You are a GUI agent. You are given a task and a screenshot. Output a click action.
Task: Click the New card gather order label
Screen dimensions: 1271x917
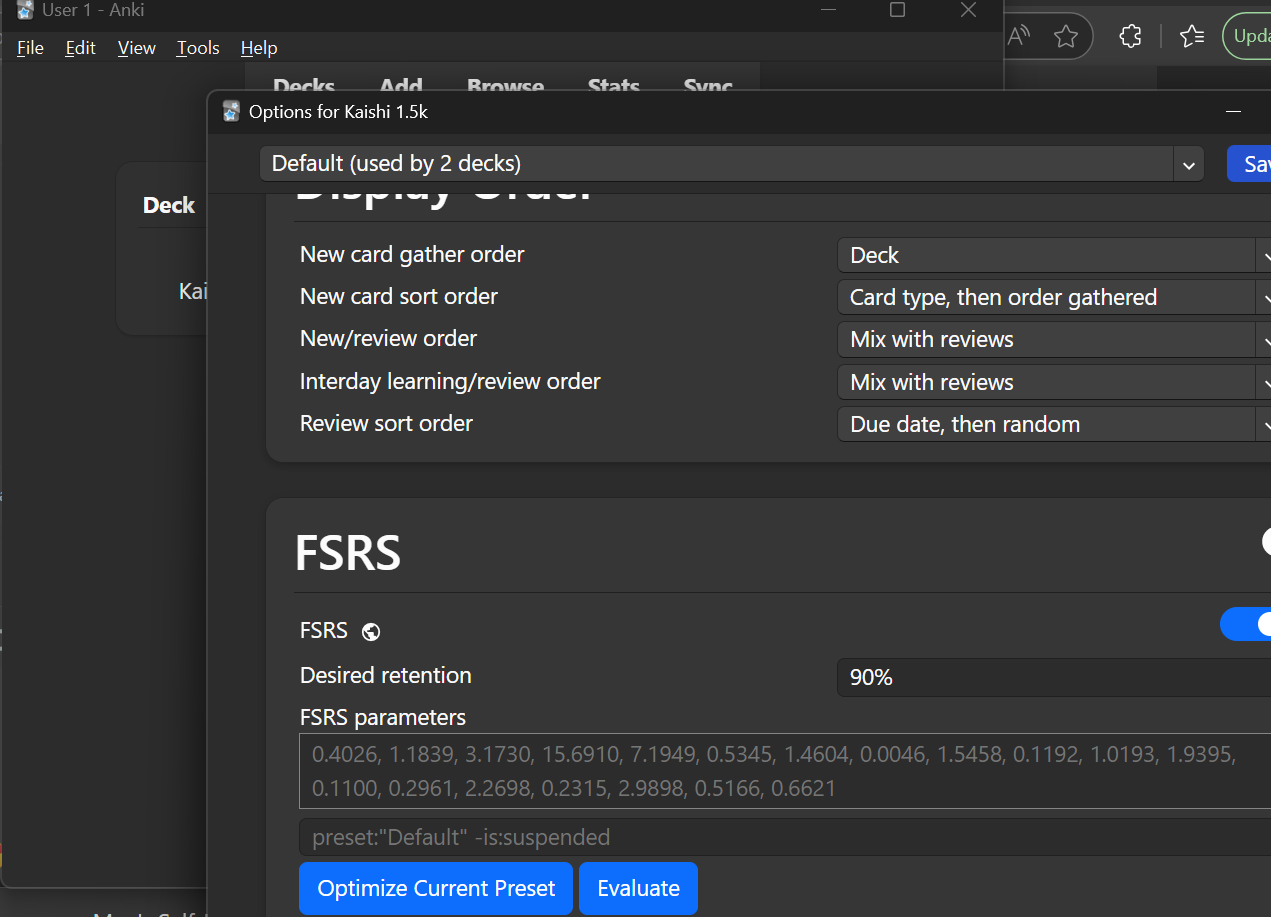412,254
